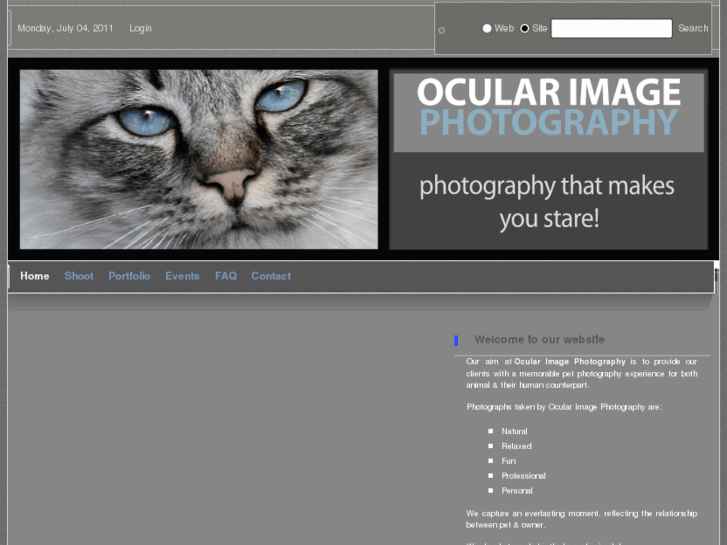The width and height of the screenshot is (727, 545).
Task: Open the Portfolio menu item
Action: 129,276
